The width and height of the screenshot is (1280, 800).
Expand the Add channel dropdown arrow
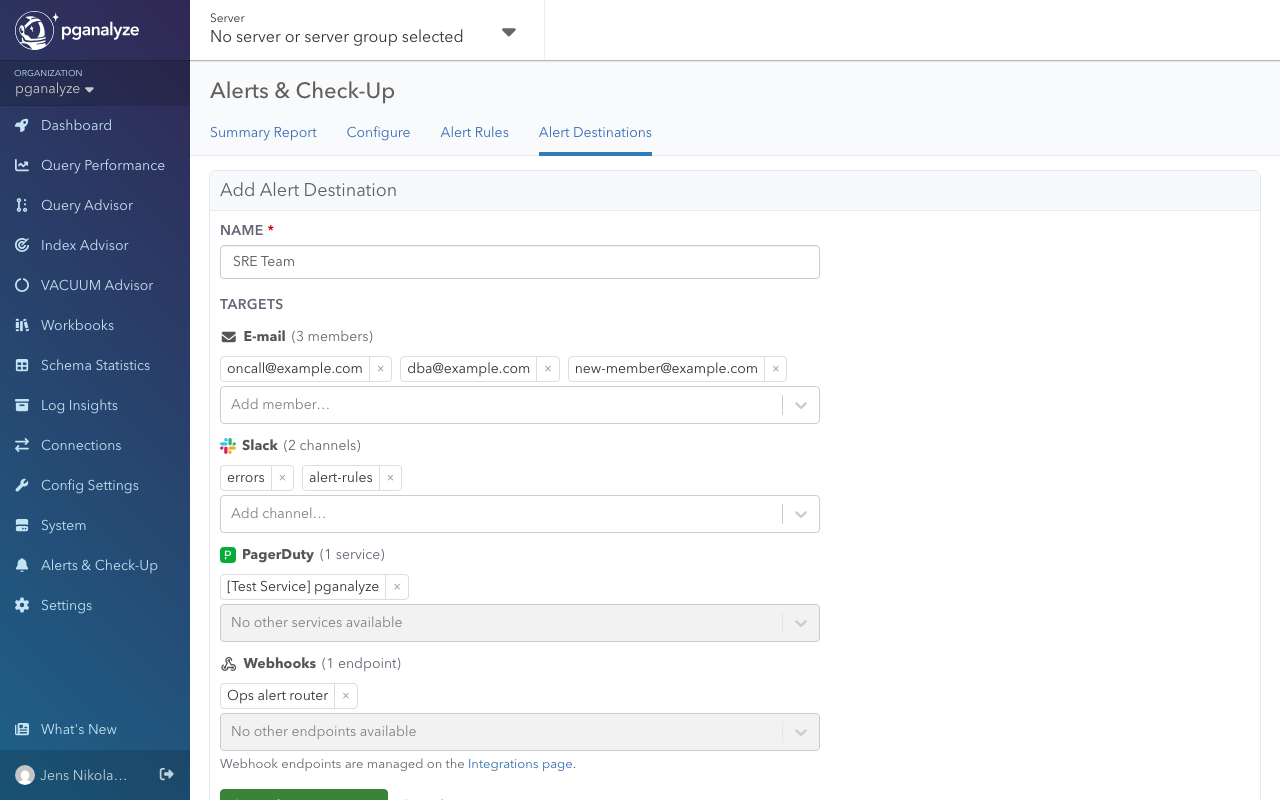(801, 514)
